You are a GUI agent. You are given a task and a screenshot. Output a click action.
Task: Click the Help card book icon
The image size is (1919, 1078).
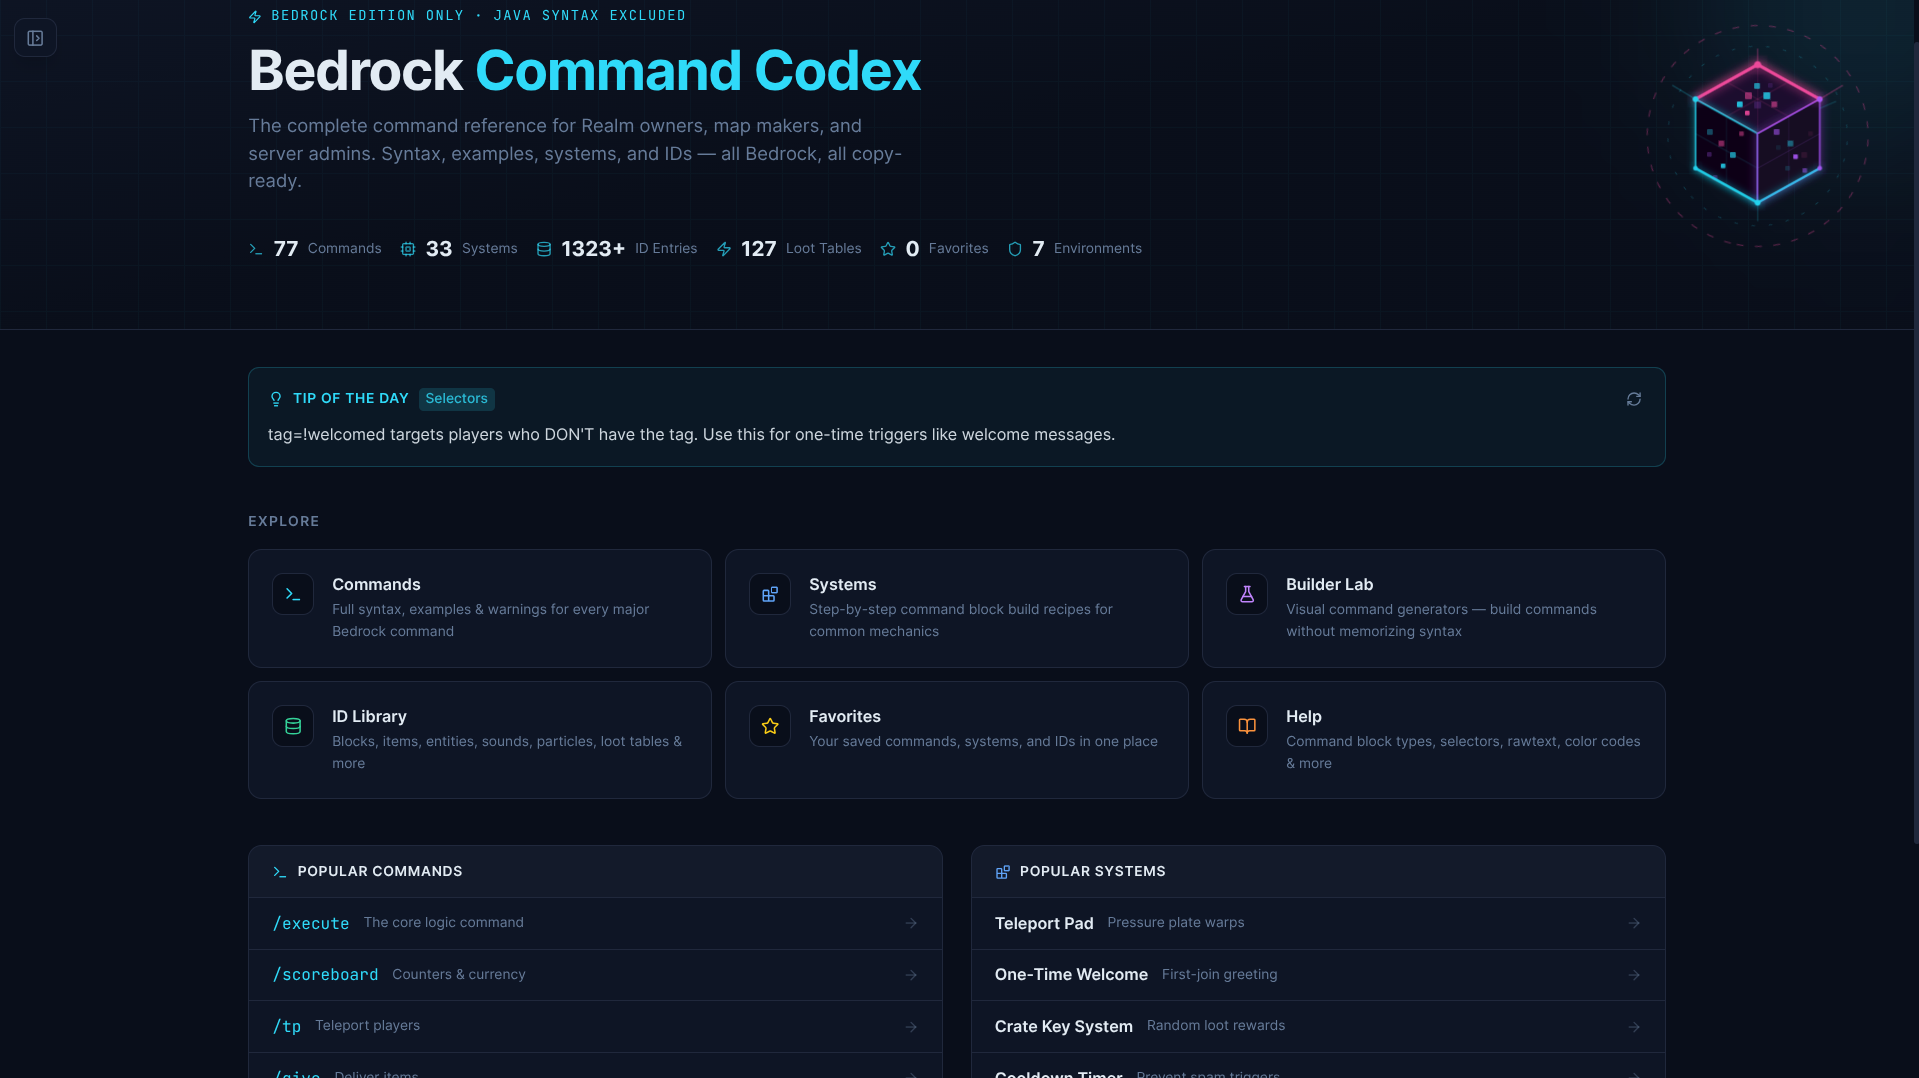pos(1247,726)
